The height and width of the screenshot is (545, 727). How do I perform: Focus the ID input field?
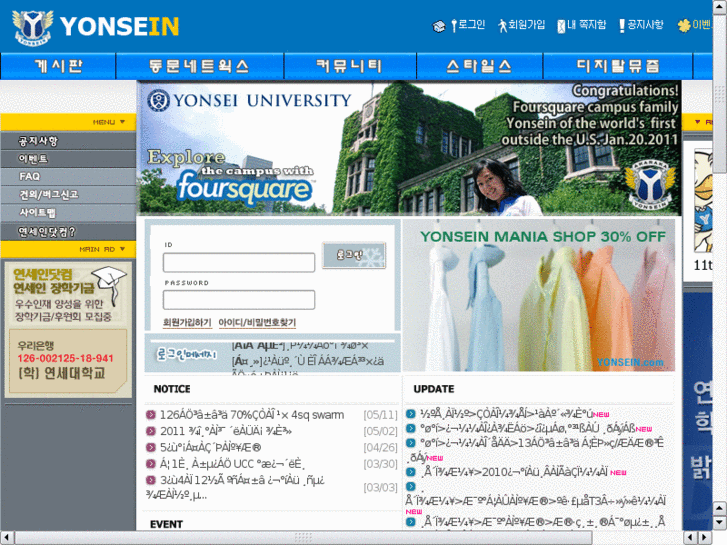coord(239,263)
